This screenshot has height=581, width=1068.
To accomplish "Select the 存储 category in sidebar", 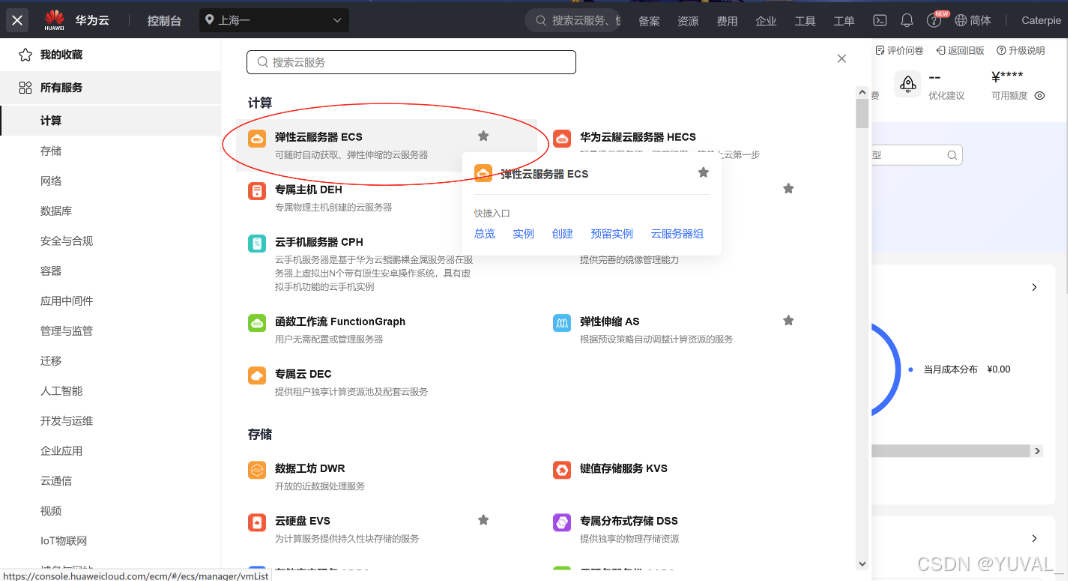I will [51, 151].
